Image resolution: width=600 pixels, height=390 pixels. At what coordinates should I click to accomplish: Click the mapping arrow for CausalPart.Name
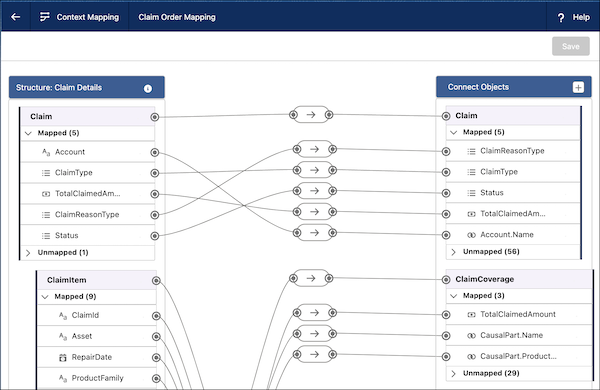coord(314,334)
